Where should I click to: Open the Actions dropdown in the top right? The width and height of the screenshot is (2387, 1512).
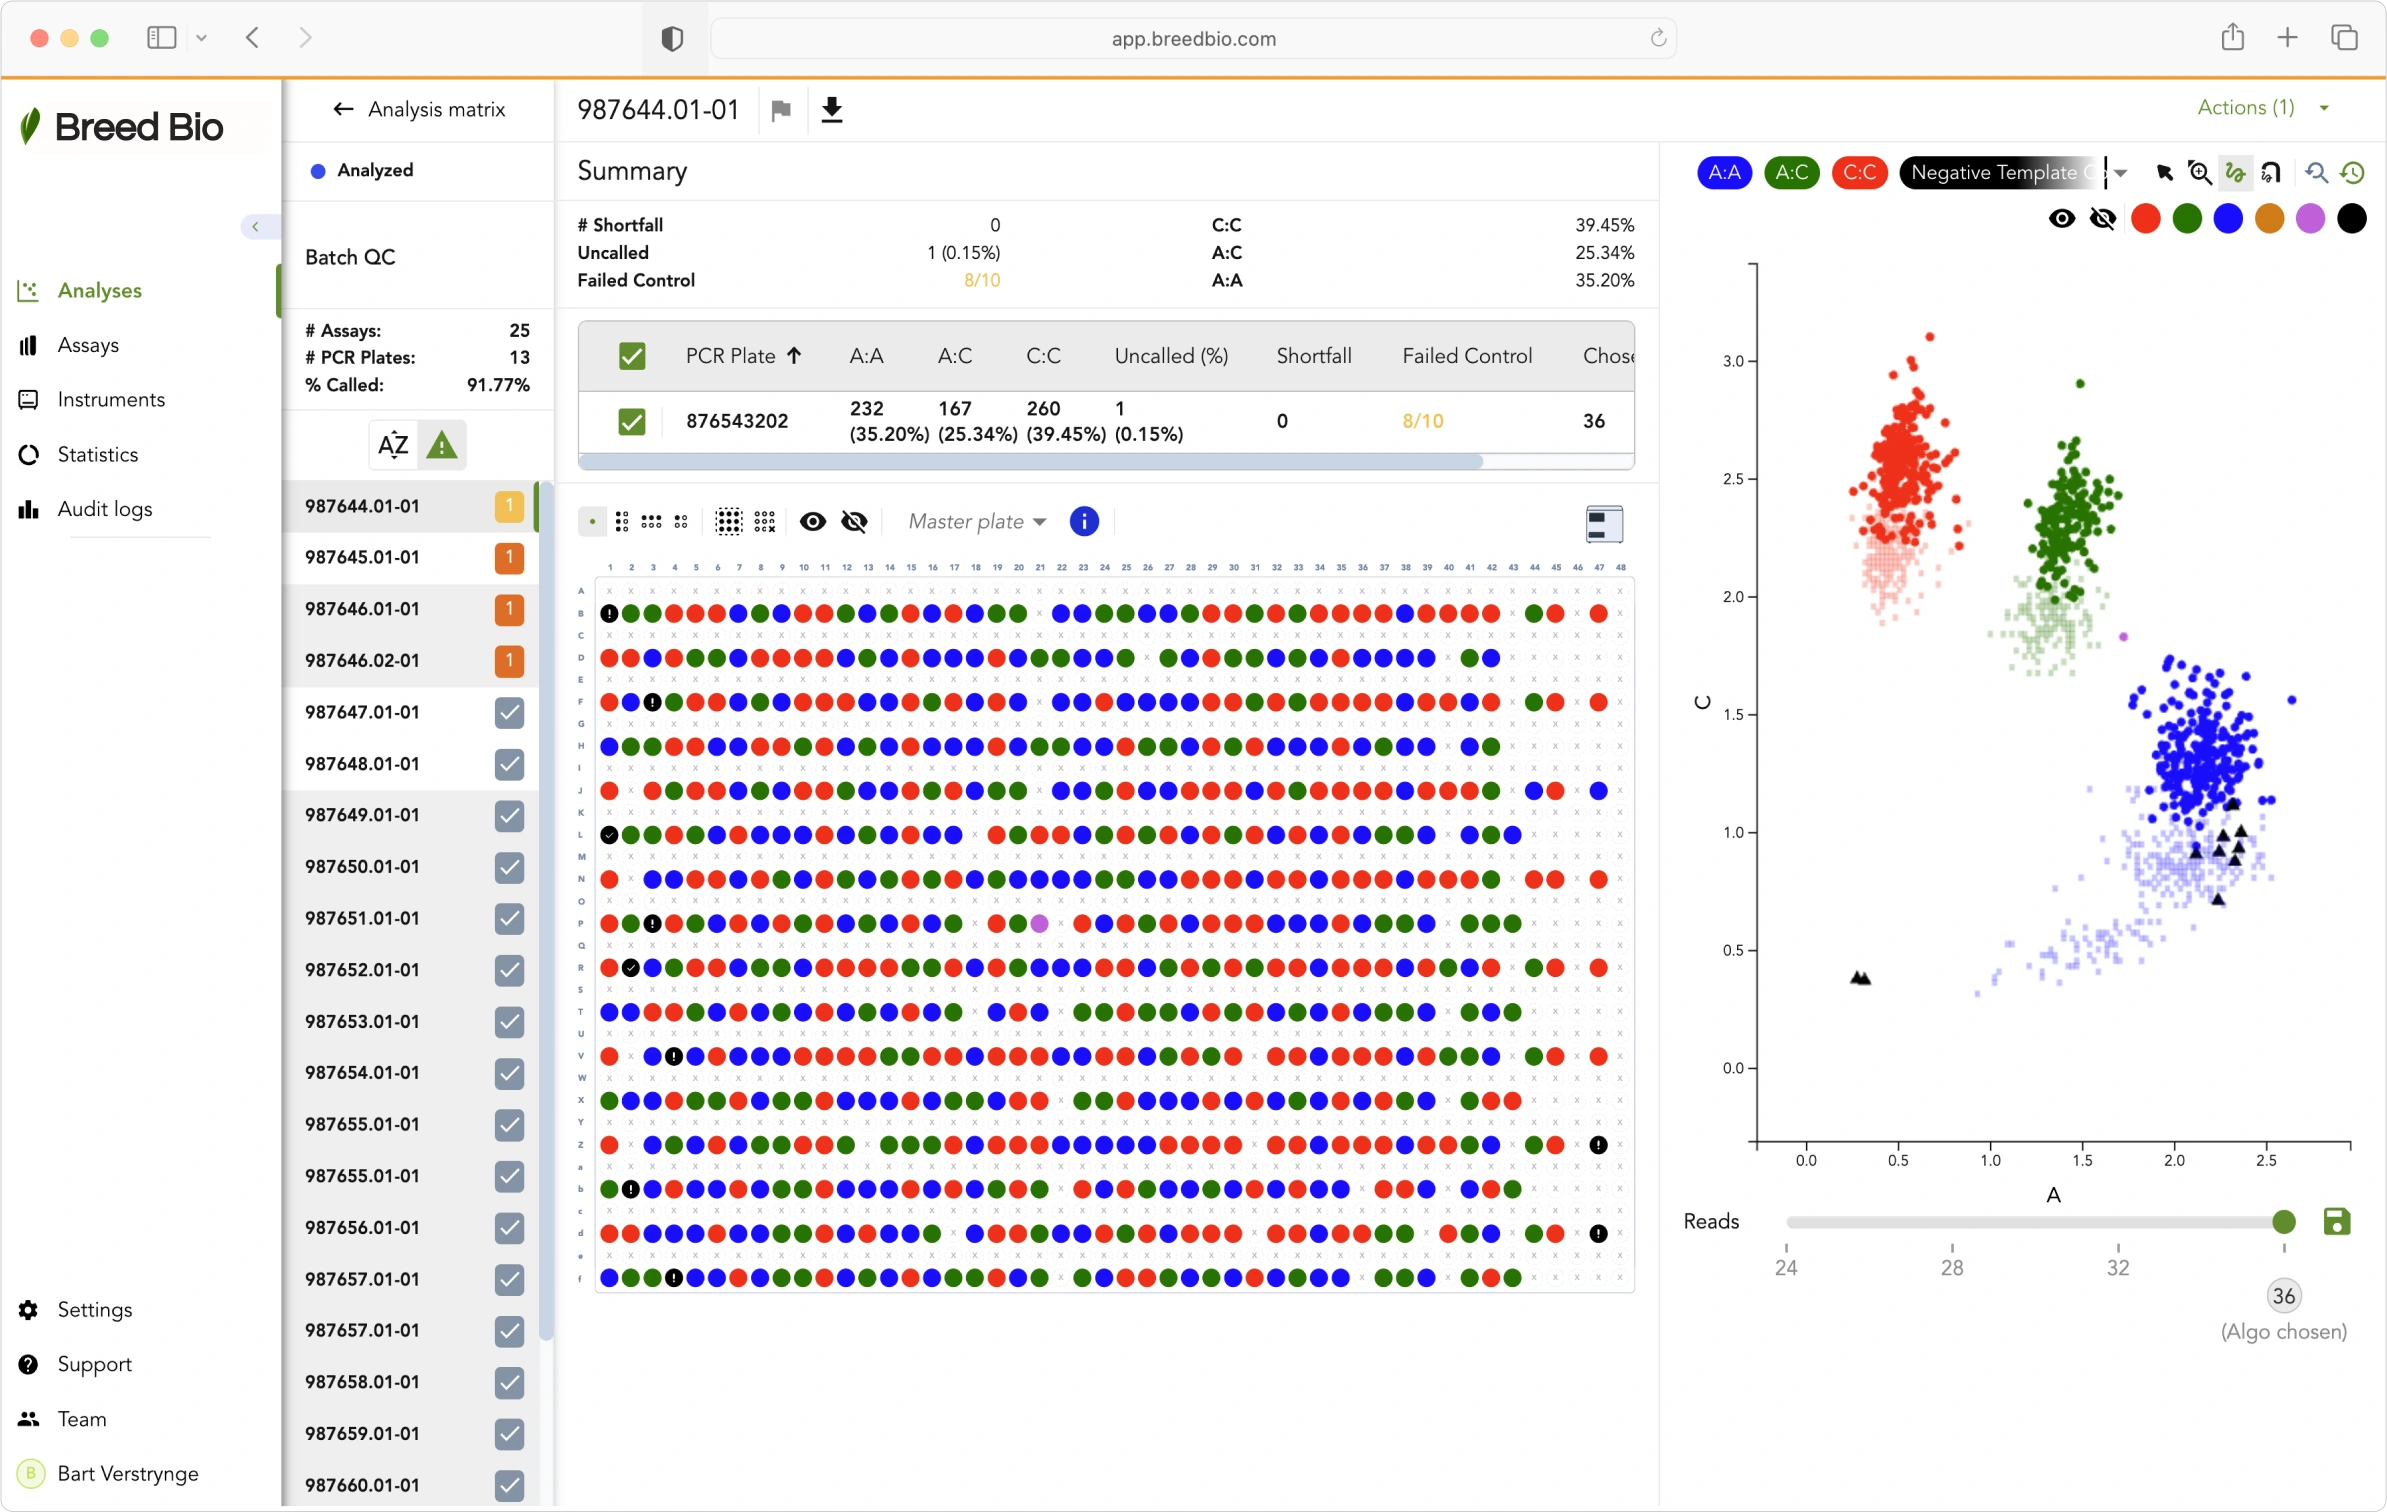(2258, 108)
